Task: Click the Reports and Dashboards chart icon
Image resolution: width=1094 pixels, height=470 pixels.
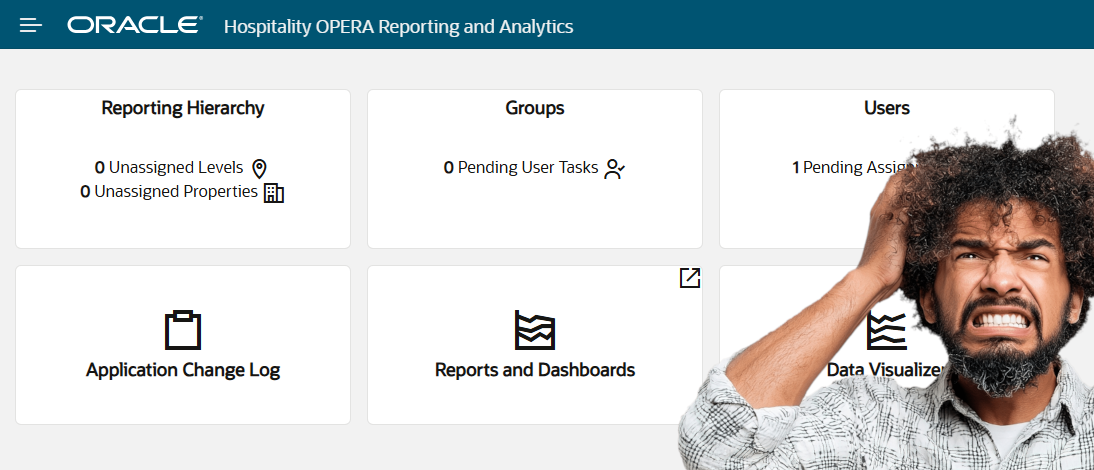Action: (535, 330)
